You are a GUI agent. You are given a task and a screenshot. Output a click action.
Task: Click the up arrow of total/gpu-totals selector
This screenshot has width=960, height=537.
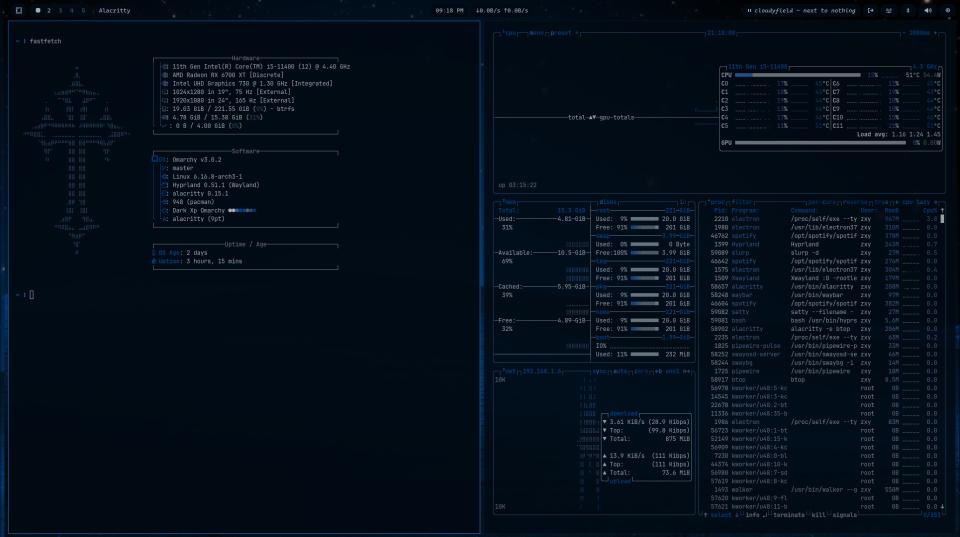click(x=590, y=117)
